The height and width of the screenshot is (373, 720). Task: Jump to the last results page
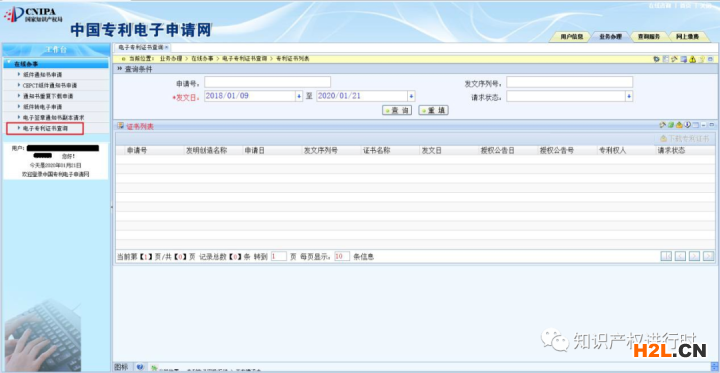click(709, 256)
